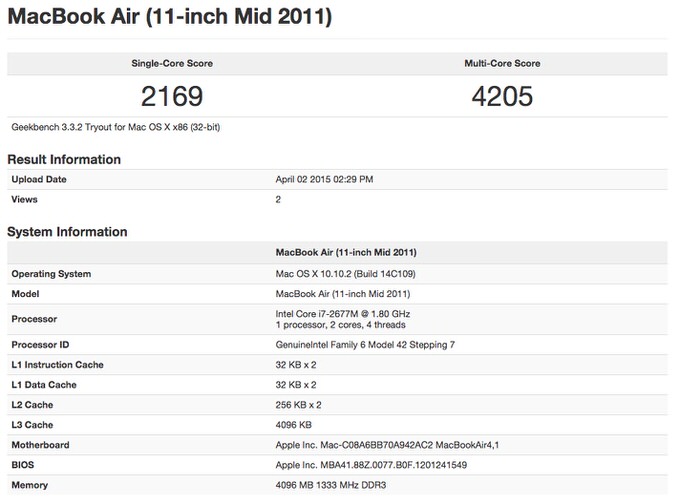Click the Result Information heading
The width and height of the screenshot is (680, 504).
click(x=64, y=160)
